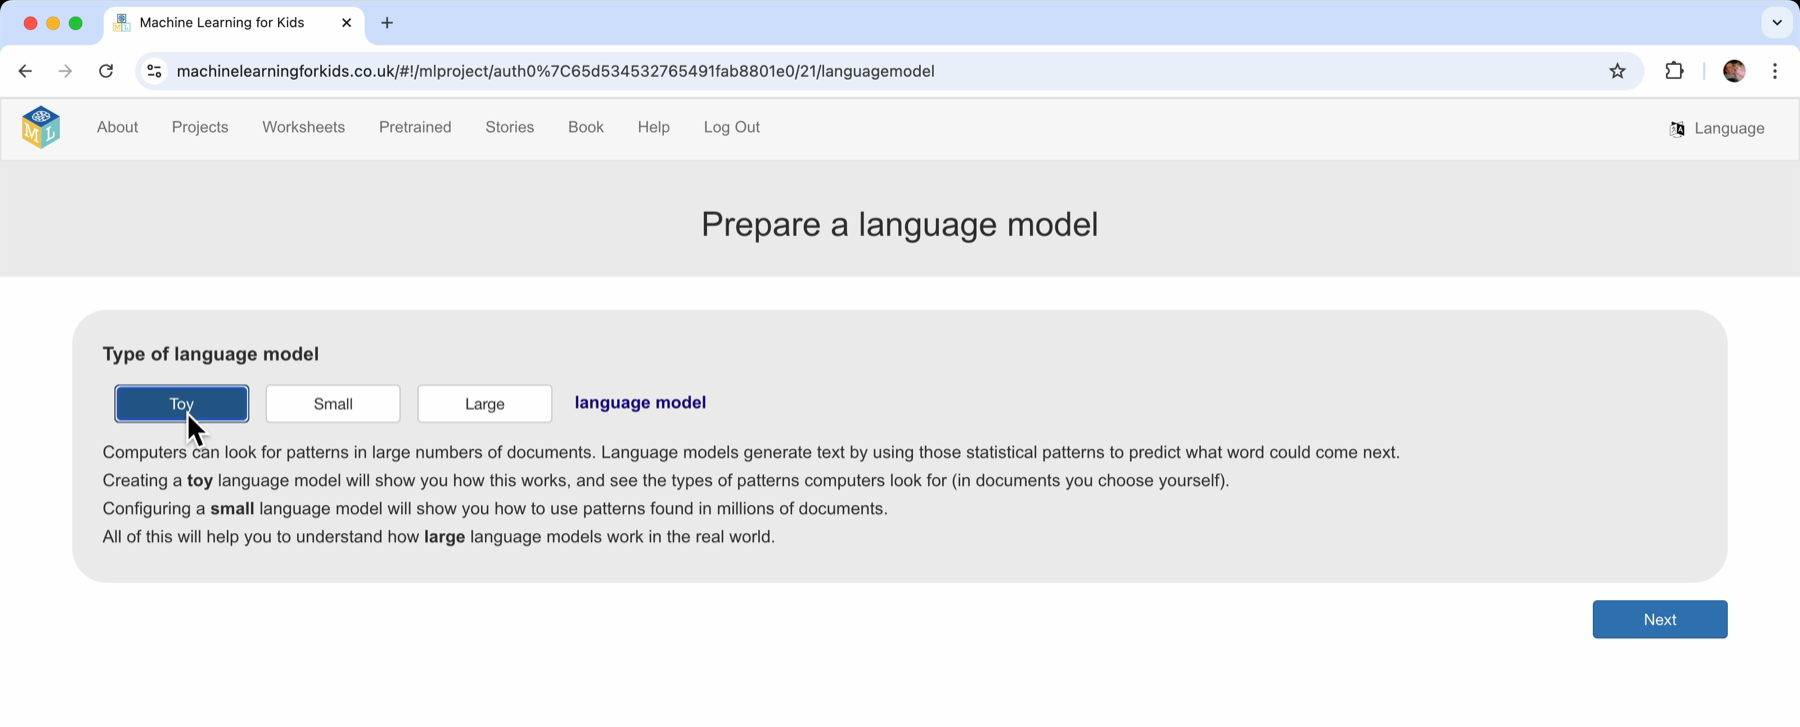Select the Toy language model type
1800x727 pixels.
tap(181, 404)
